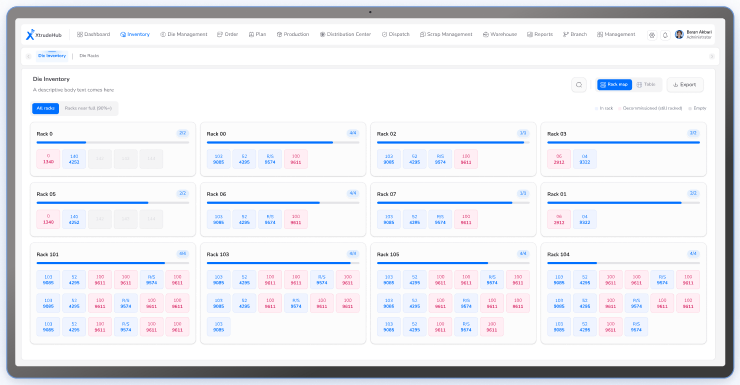This screenshot has height=385, width=740.
Task: Open the Management menu
Action: (x=616, y=34)
